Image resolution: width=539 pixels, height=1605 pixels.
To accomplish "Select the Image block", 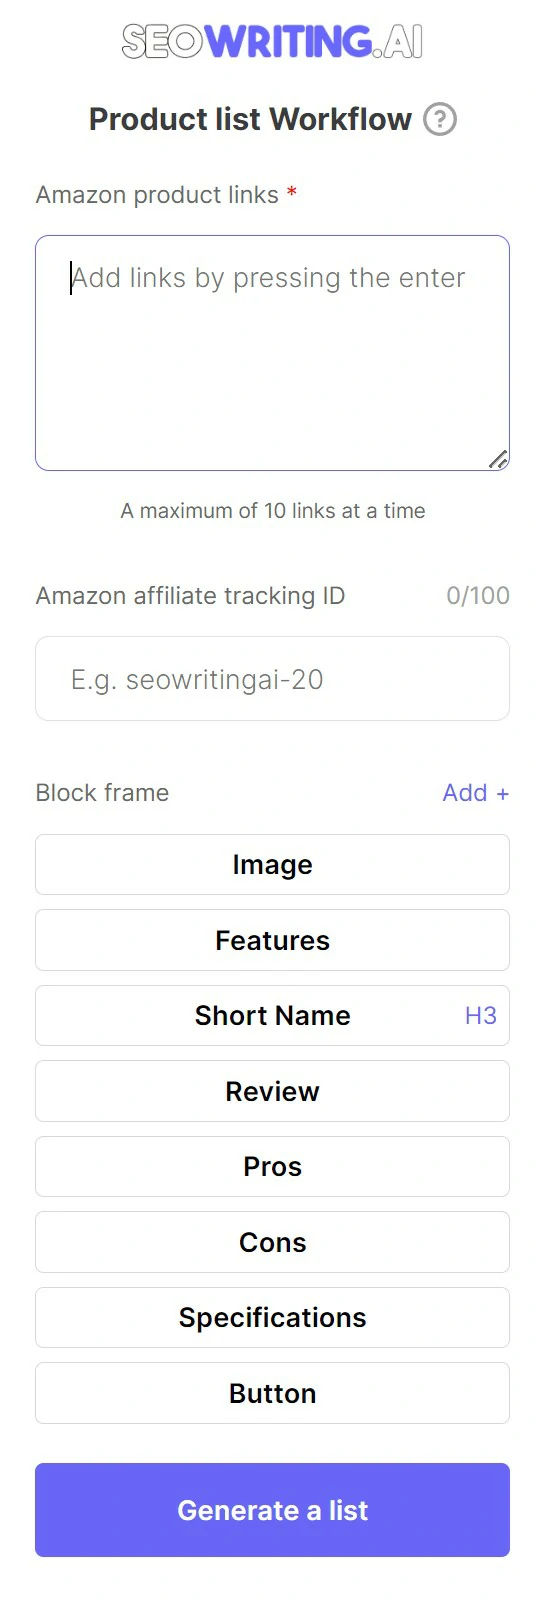I will (272, 865).
